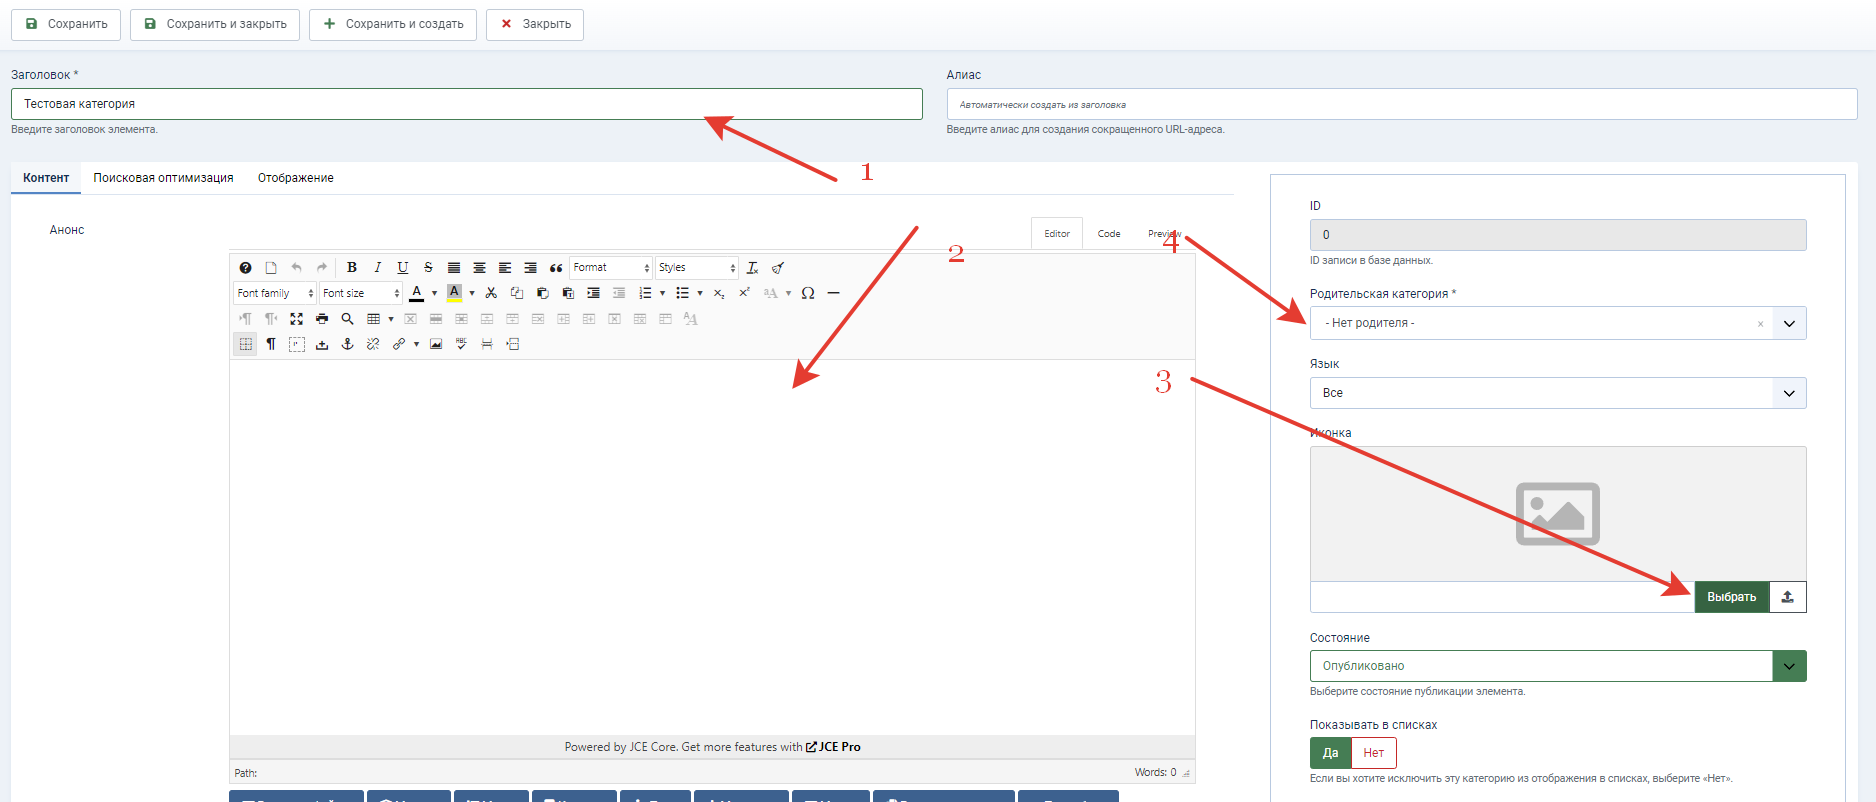
Task: Insert anchor with anchor icon
Action: (348, 344)
